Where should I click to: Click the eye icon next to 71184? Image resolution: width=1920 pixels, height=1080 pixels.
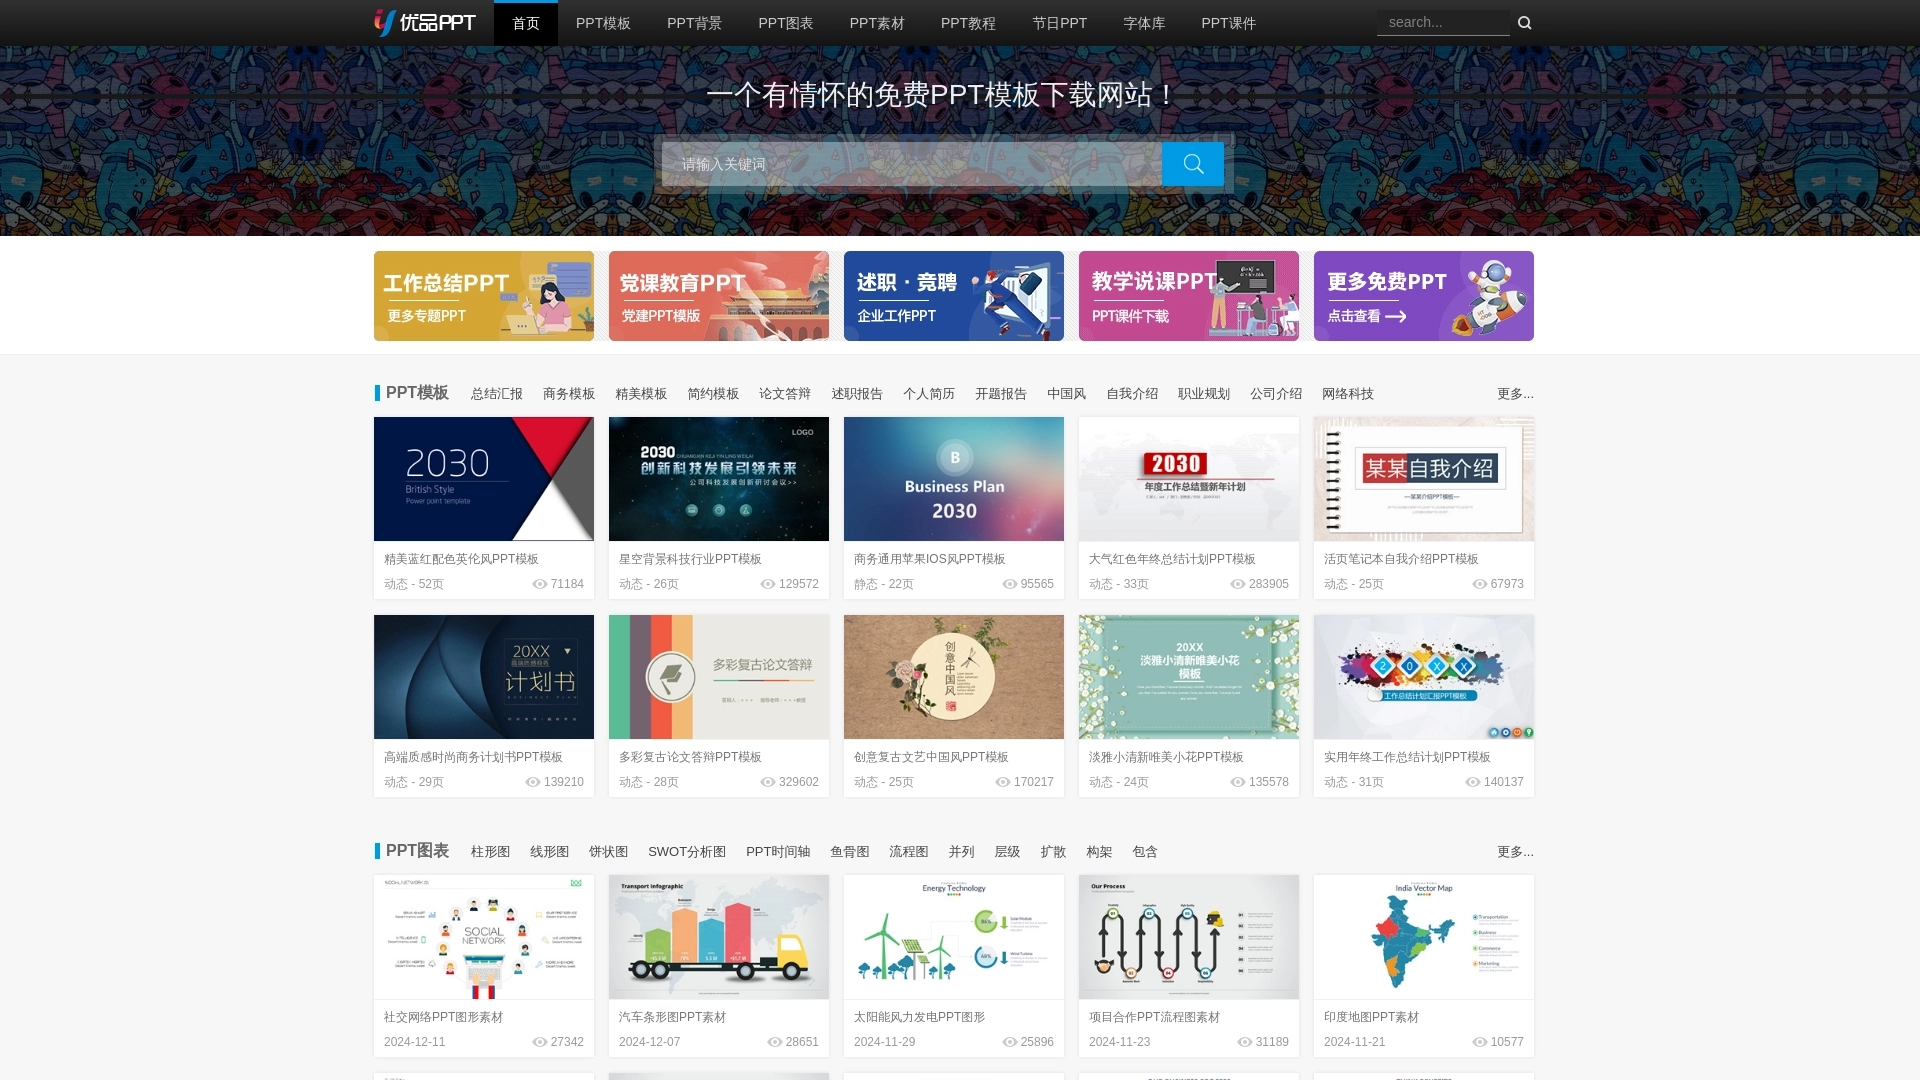pos(540,584)
